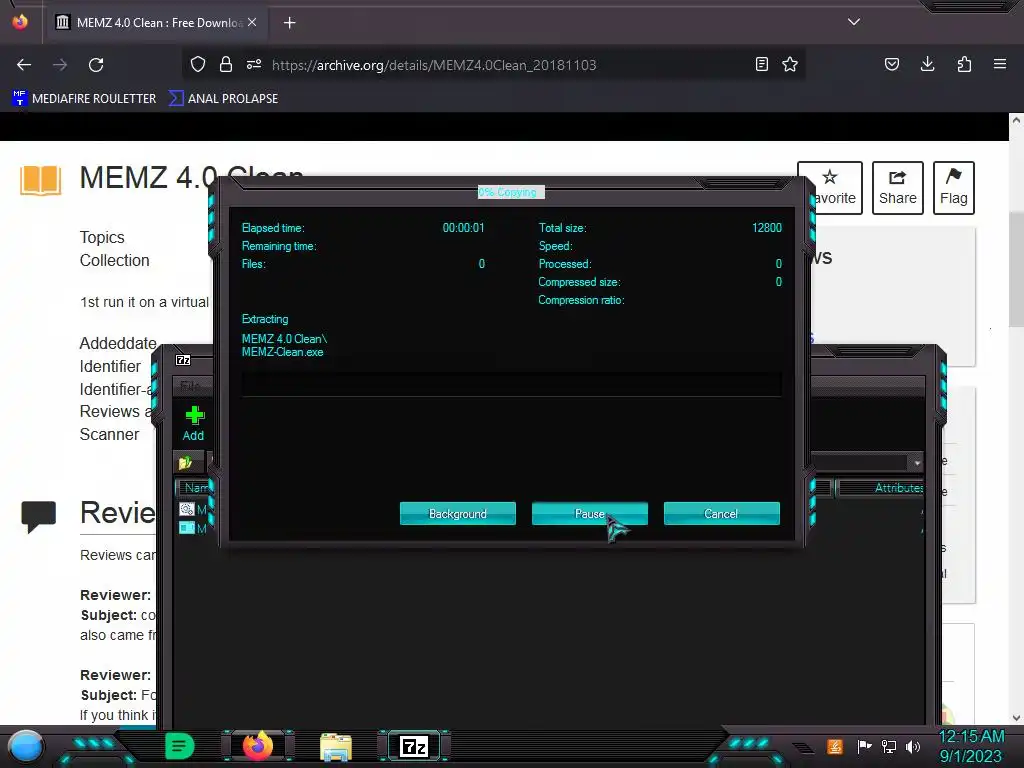Open site permissions icon in address bar
The height and width of the screenshot is (768, 1024).
(254, 64)
